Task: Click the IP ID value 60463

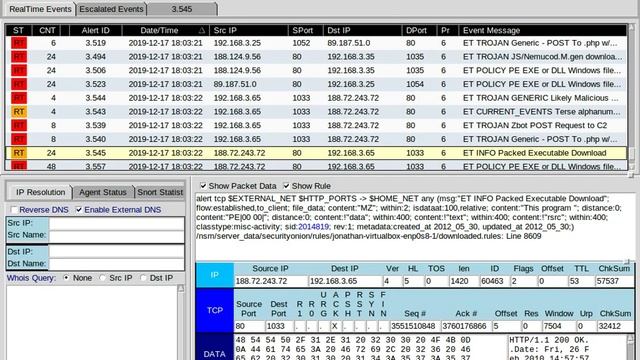Action: (494, 281)
